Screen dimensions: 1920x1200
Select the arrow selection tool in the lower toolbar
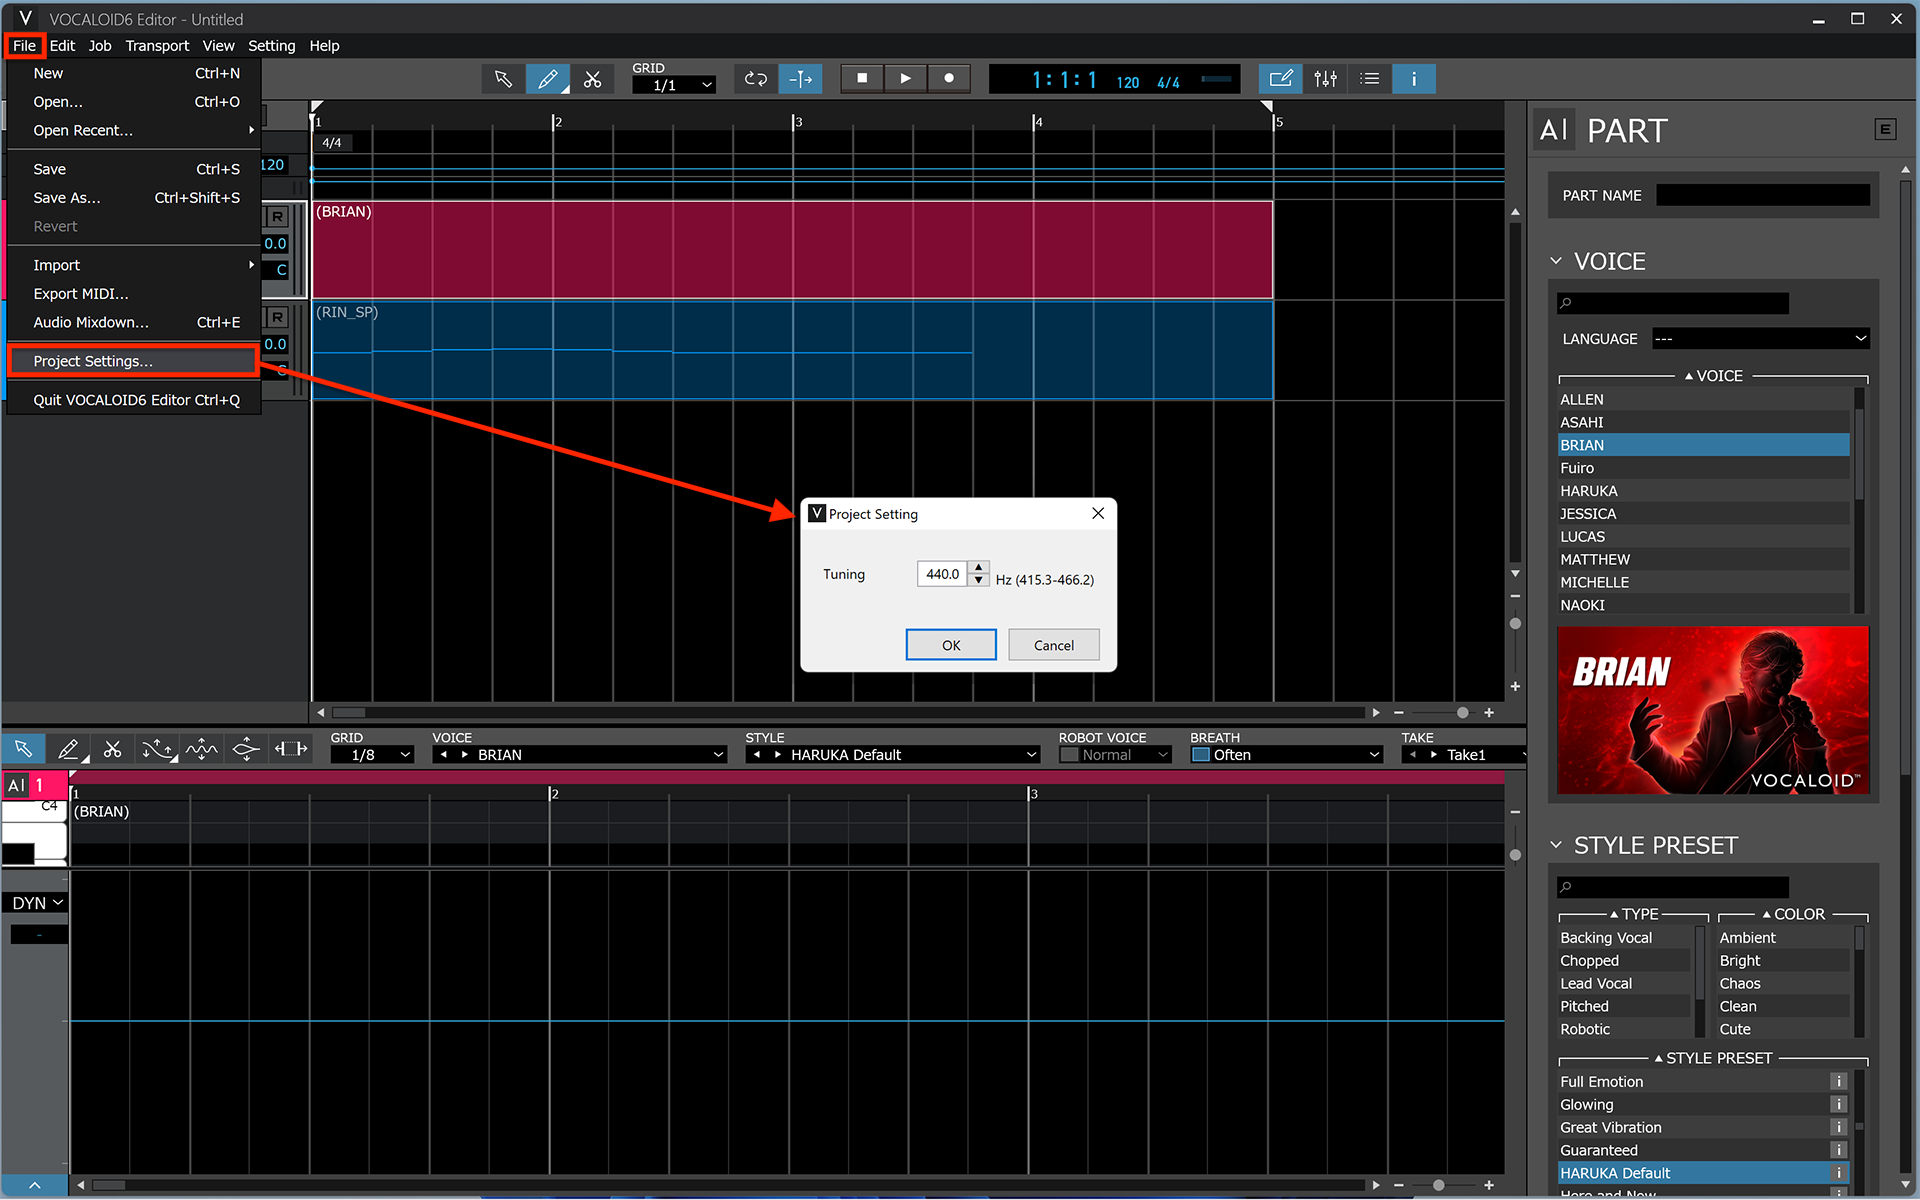coord(24,748)
